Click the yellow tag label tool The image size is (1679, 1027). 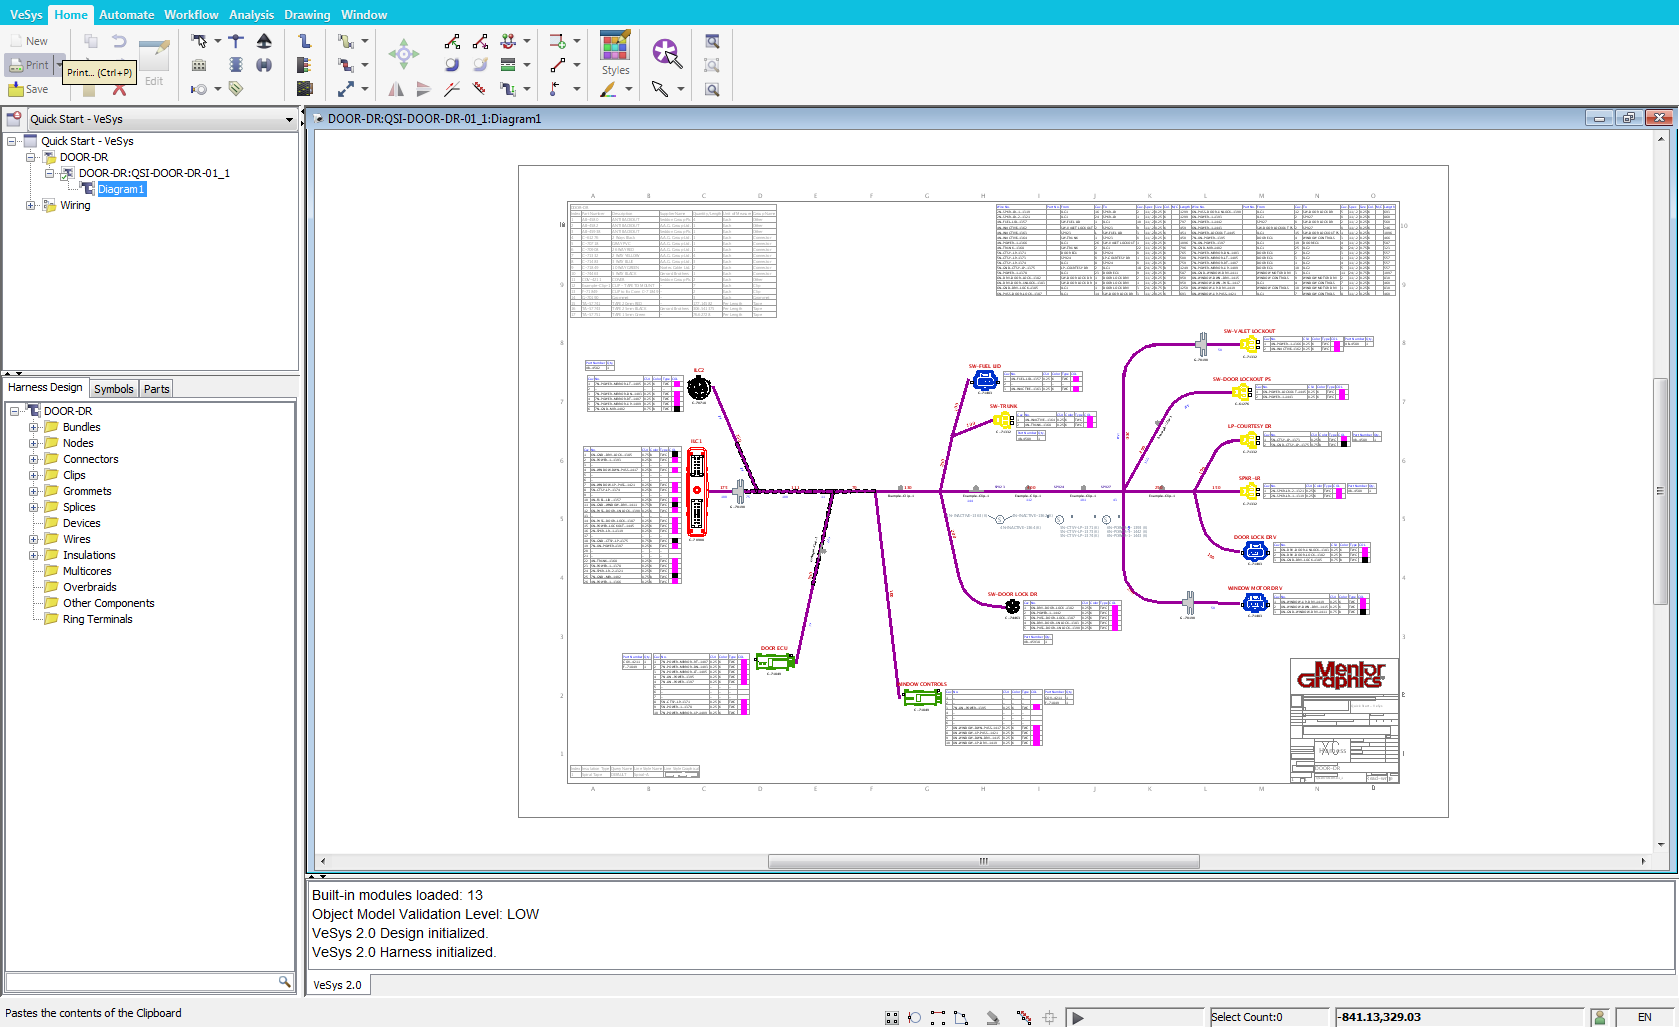coord(235,89)
